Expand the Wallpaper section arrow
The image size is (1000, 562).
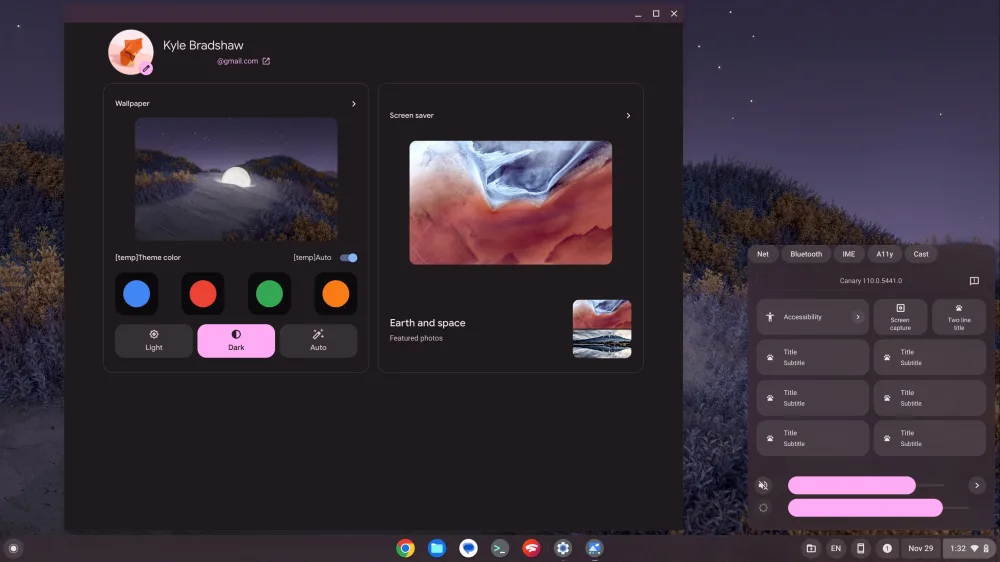tap(353, 104)
